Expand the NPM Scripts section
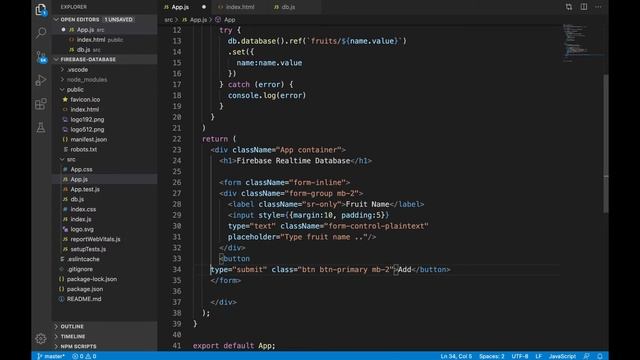Image resolution: width=640 pixels, height=360 pixels. (104, 346)
